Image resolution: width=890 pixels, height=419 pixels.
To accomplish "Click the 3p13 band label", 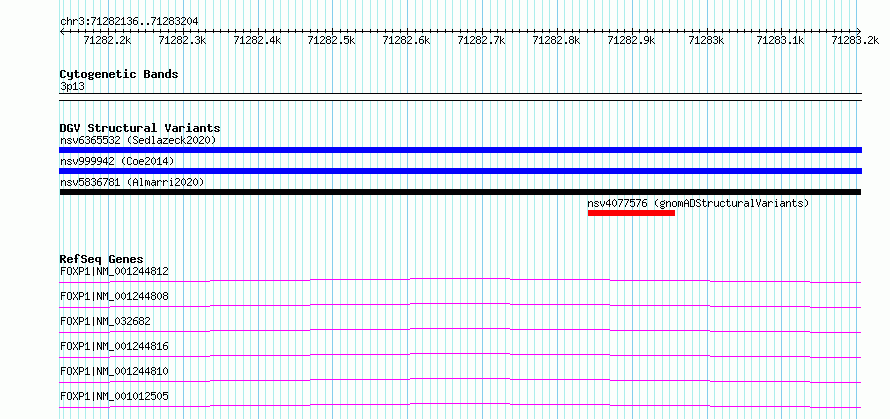I will pyautogui.click(x=72, y=87).
